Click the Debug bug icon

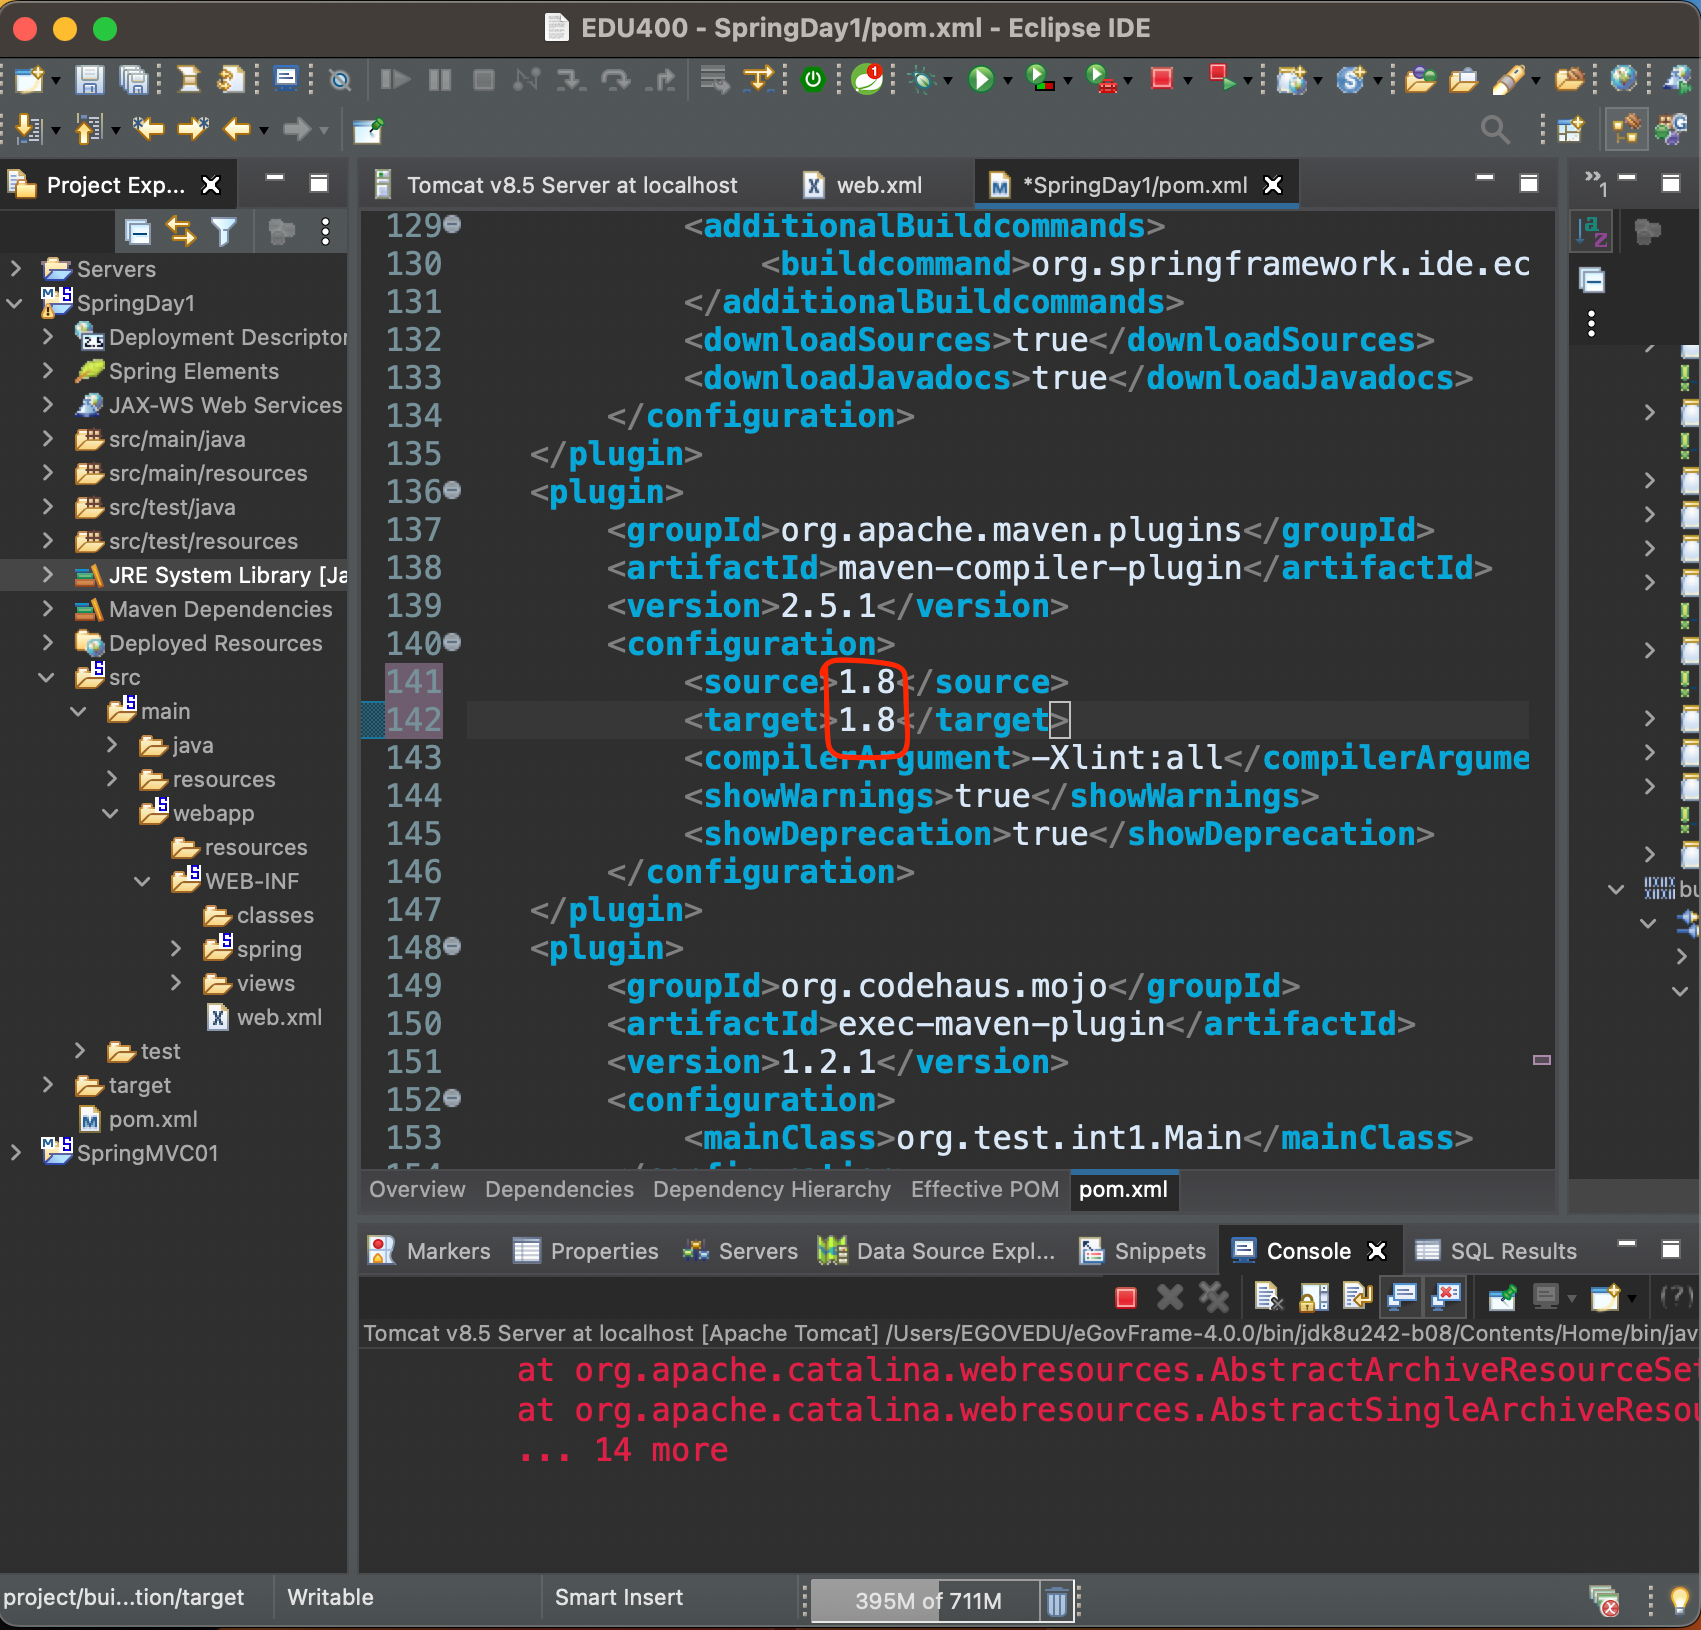922,79
